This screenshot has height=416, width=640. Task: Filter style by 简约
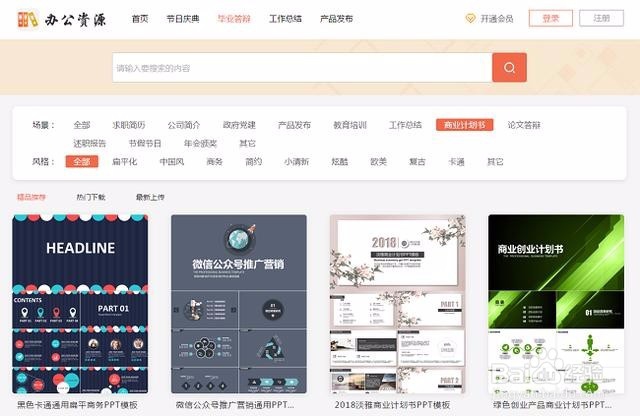coord(253,162)
